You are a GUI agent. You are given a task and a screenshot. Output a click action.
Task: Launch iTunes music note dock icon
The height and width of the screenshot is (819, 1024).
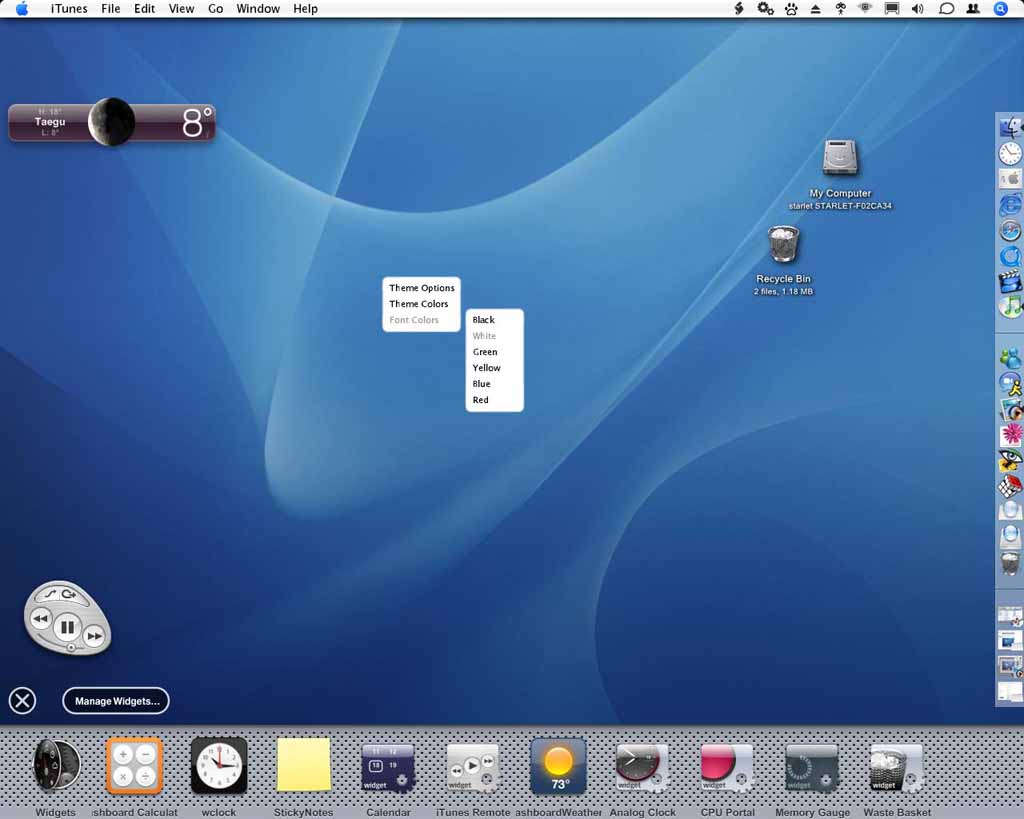click(1010, 306)
